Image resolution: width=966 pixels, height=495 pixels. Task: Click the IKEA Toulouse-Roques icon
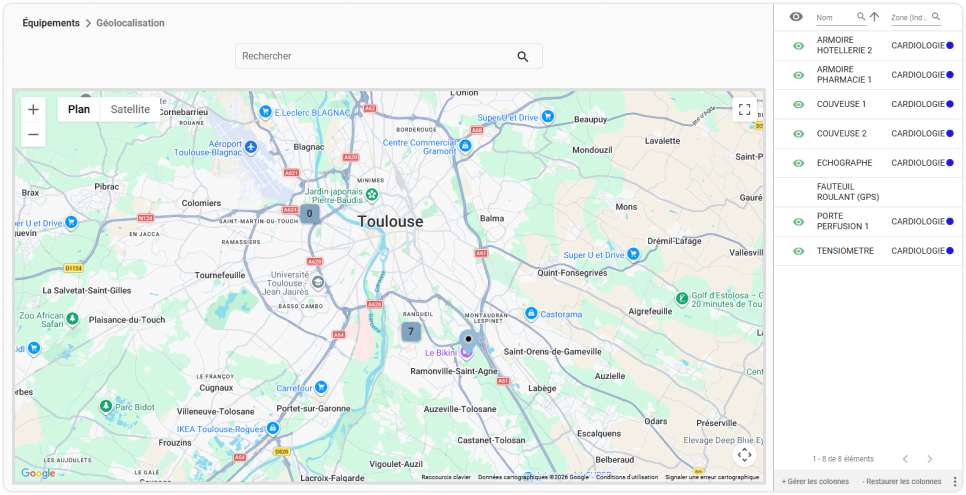coord(273,428)
